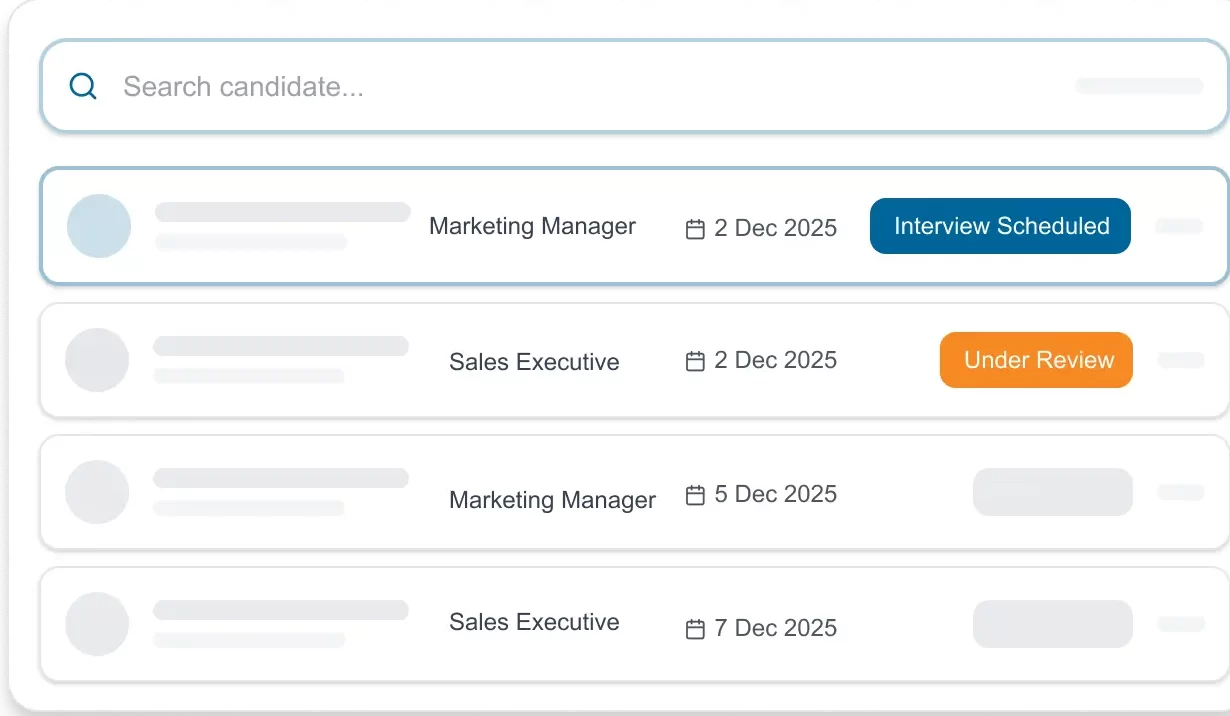Viewport: 1230px width, 716px height.
Task: Focus the Search candidate input field
Action: tap(500, 87)
